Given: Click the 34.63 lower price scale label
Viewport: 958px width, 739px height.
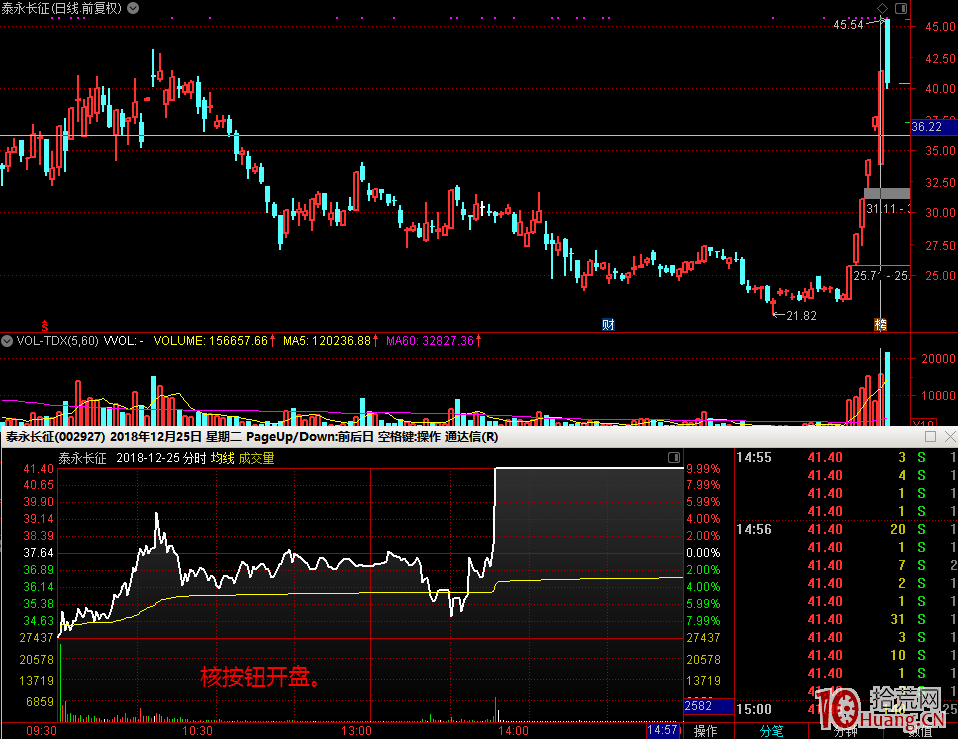Looking at the screenshot, I should [x=38, y=621].
